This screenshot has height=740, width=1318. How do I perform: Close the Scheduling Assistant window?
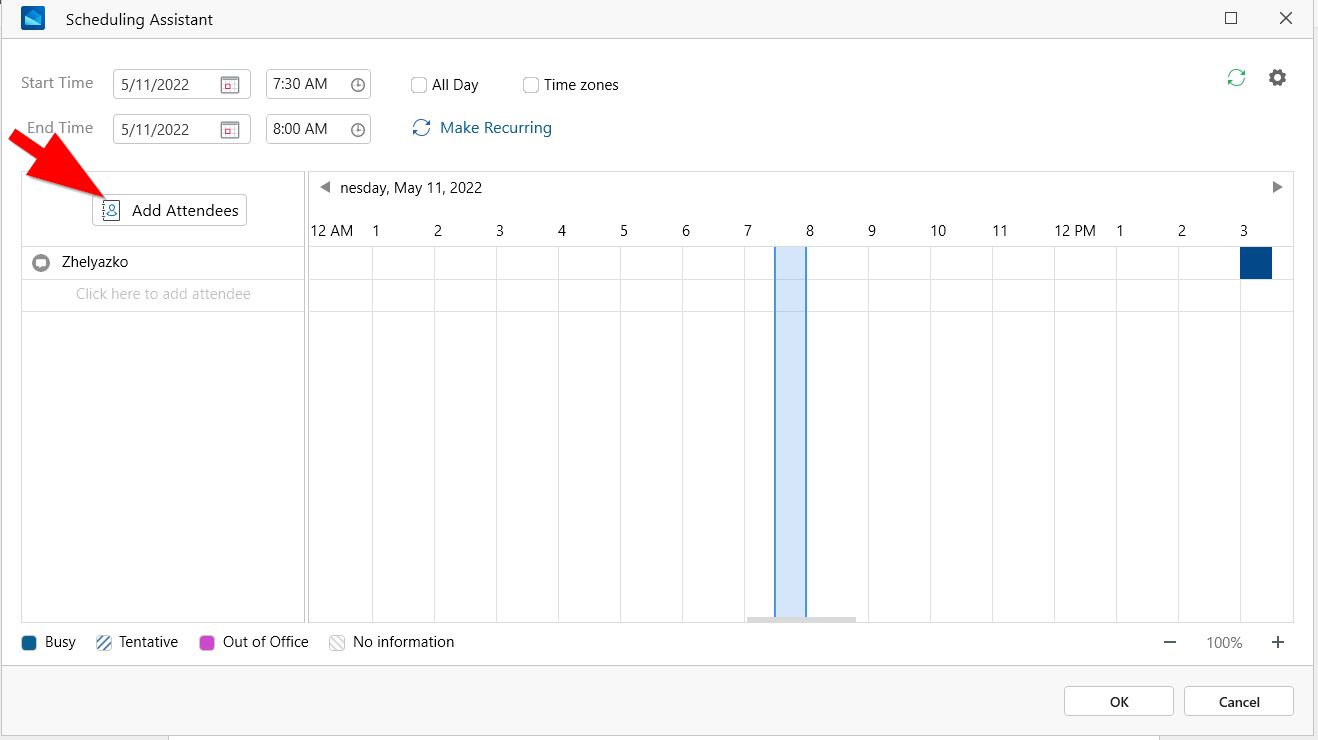[1286, 18]
